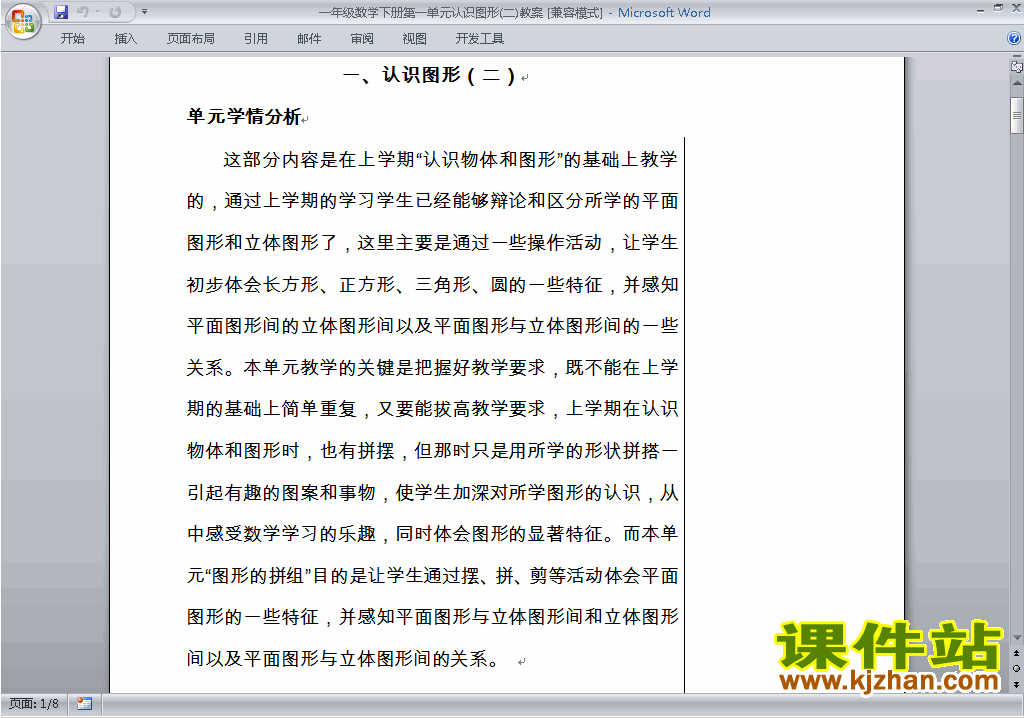Click the heading 一、认识图形（二）

click(429, 75)
